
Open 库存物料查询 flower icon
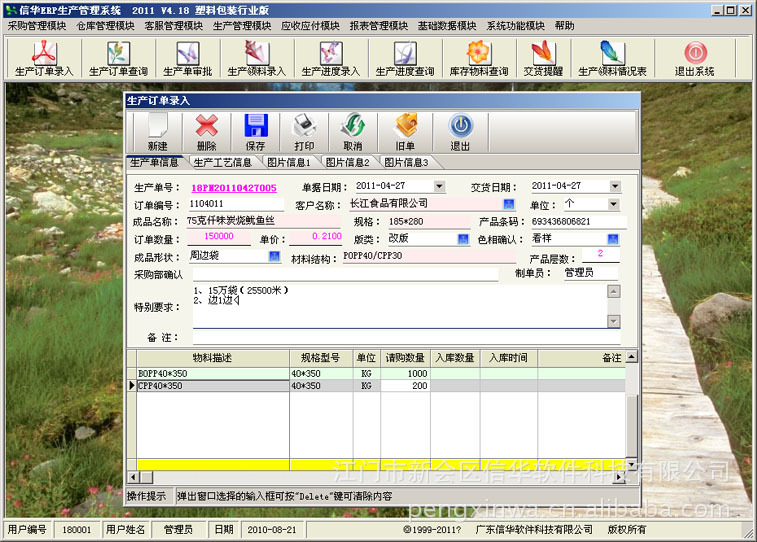(479, 58)
